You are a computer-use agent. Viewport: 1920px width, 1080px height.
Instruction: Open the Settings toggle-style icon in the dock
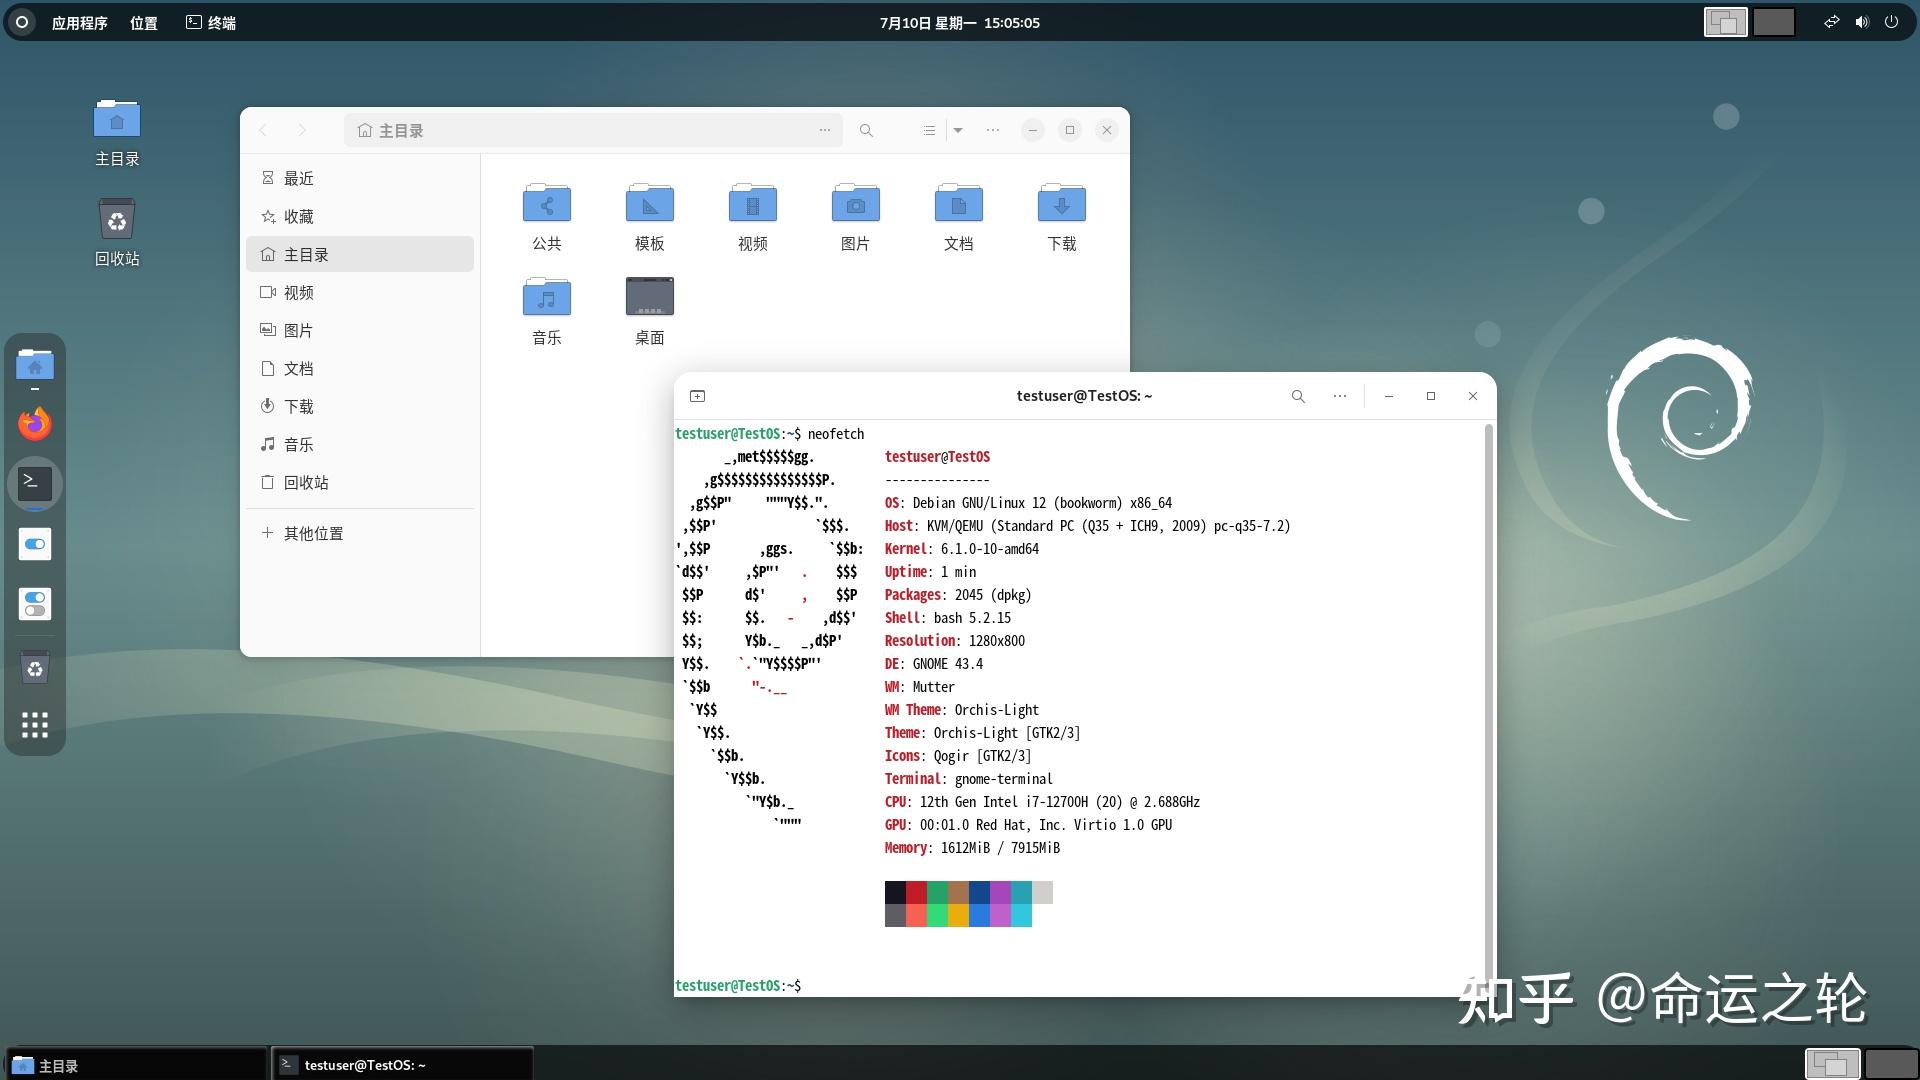coord(35,544)
